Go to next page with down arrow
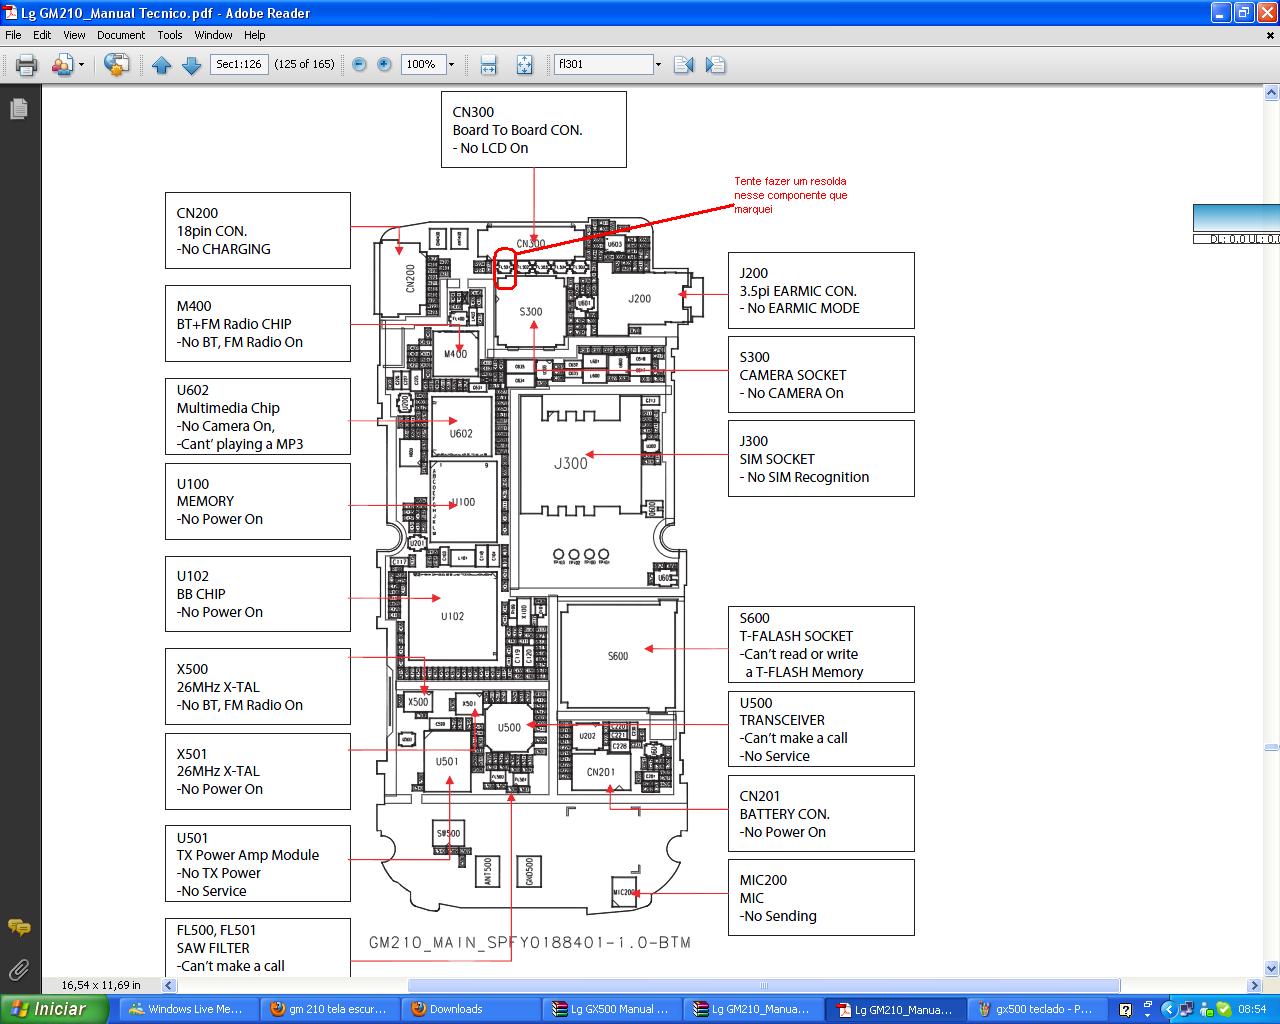 pos(191,65)
